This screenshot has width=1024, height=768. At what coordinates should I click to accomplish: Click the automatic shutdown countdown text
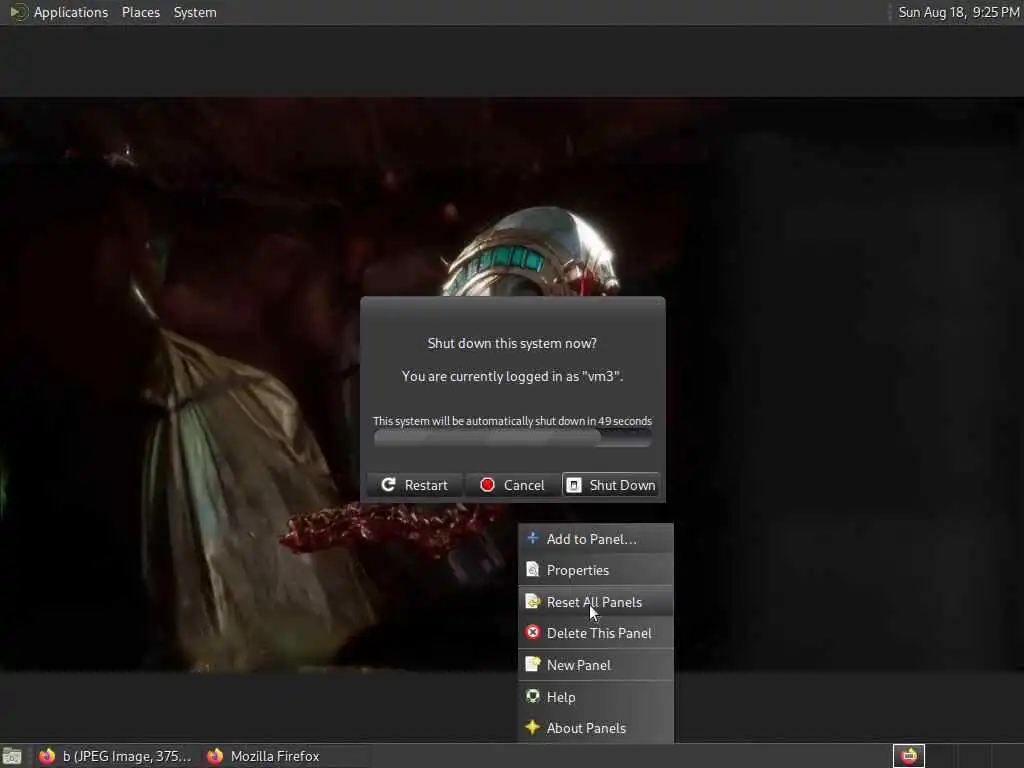513,421
